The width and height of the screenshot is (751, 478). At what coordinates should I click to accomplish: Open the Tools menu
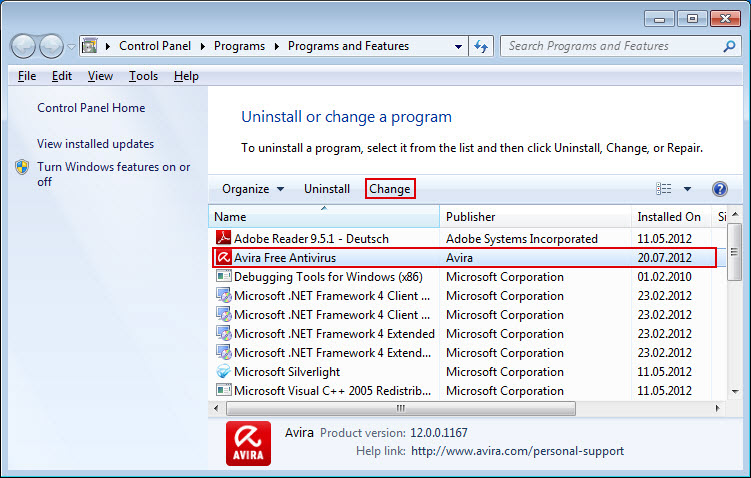[x=143, y=76]
